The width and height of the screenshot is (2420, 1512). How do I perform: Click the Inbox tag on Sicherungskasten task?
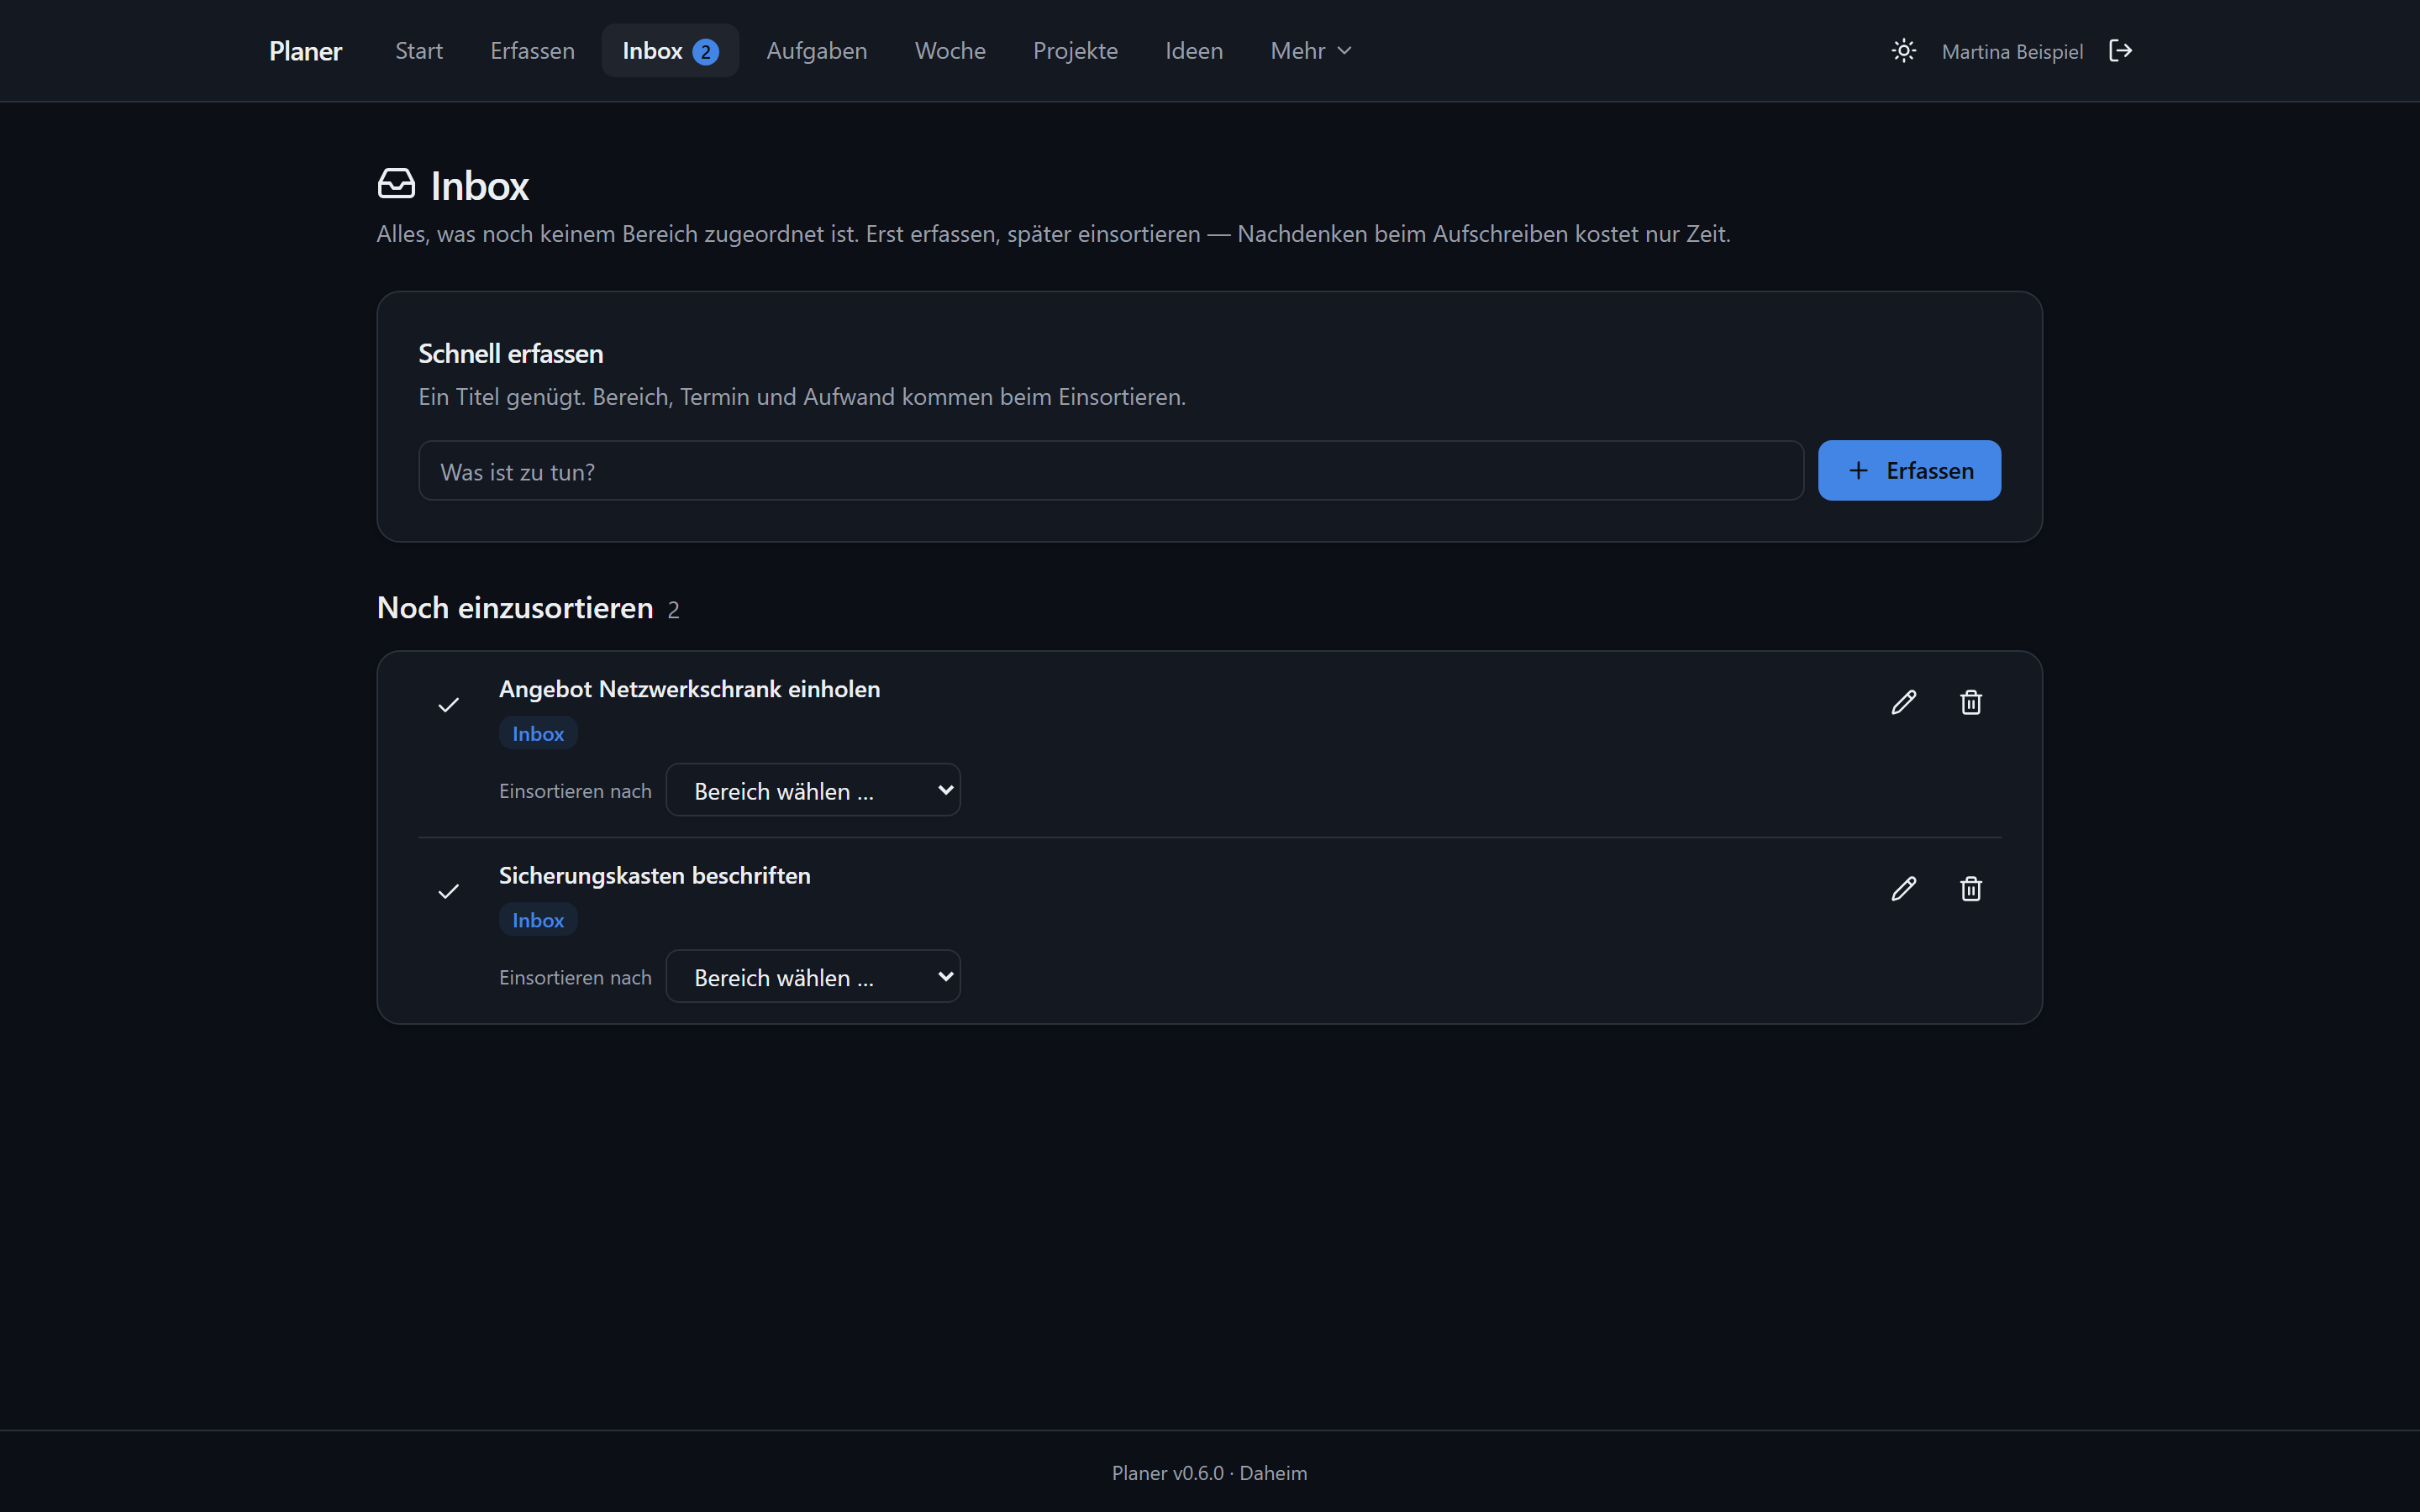(538, 920)
